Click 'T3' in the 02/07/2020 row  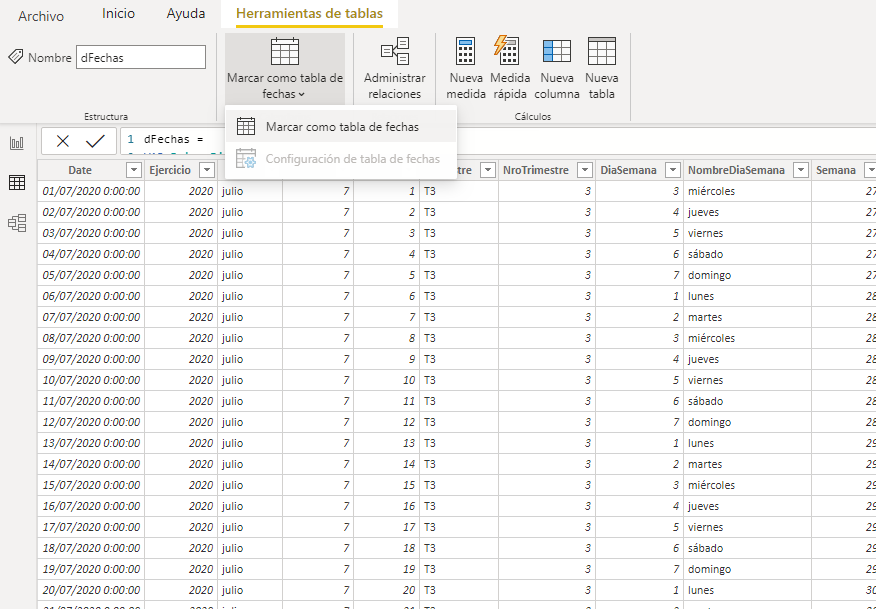tap(430, 212)
